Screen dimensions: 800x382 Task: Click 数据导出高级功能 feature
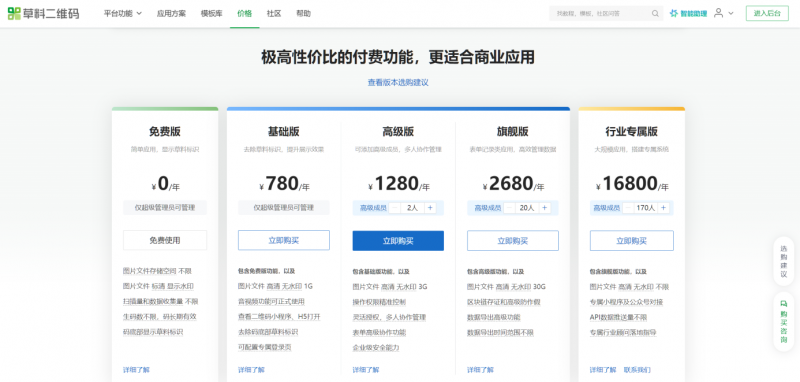click(493, 317)
